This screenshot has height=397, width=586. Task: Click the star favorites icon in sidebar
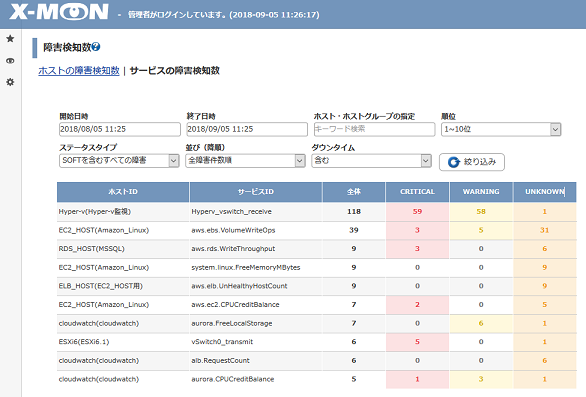(10, 39)
